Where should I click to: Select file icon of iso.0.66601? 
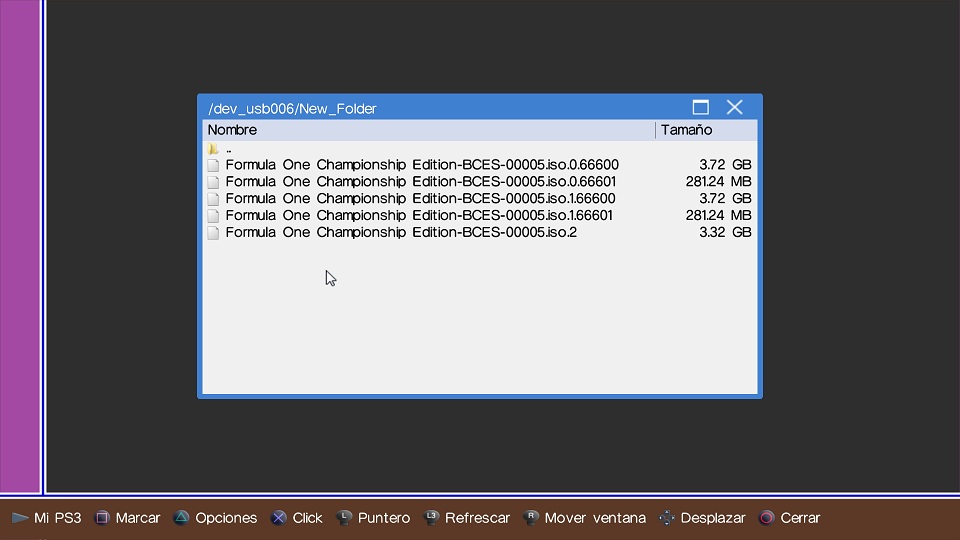212,182
